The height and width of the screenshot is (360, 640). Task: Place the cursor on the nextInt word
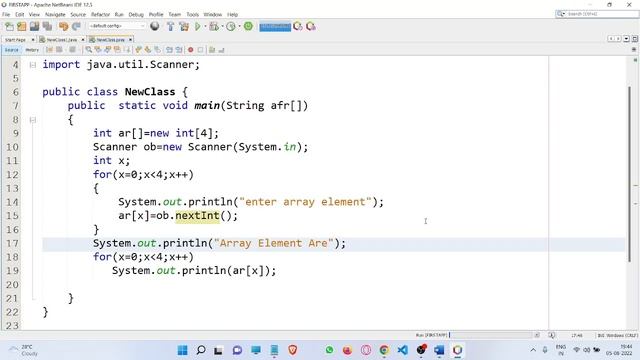[x=198, y=216]
